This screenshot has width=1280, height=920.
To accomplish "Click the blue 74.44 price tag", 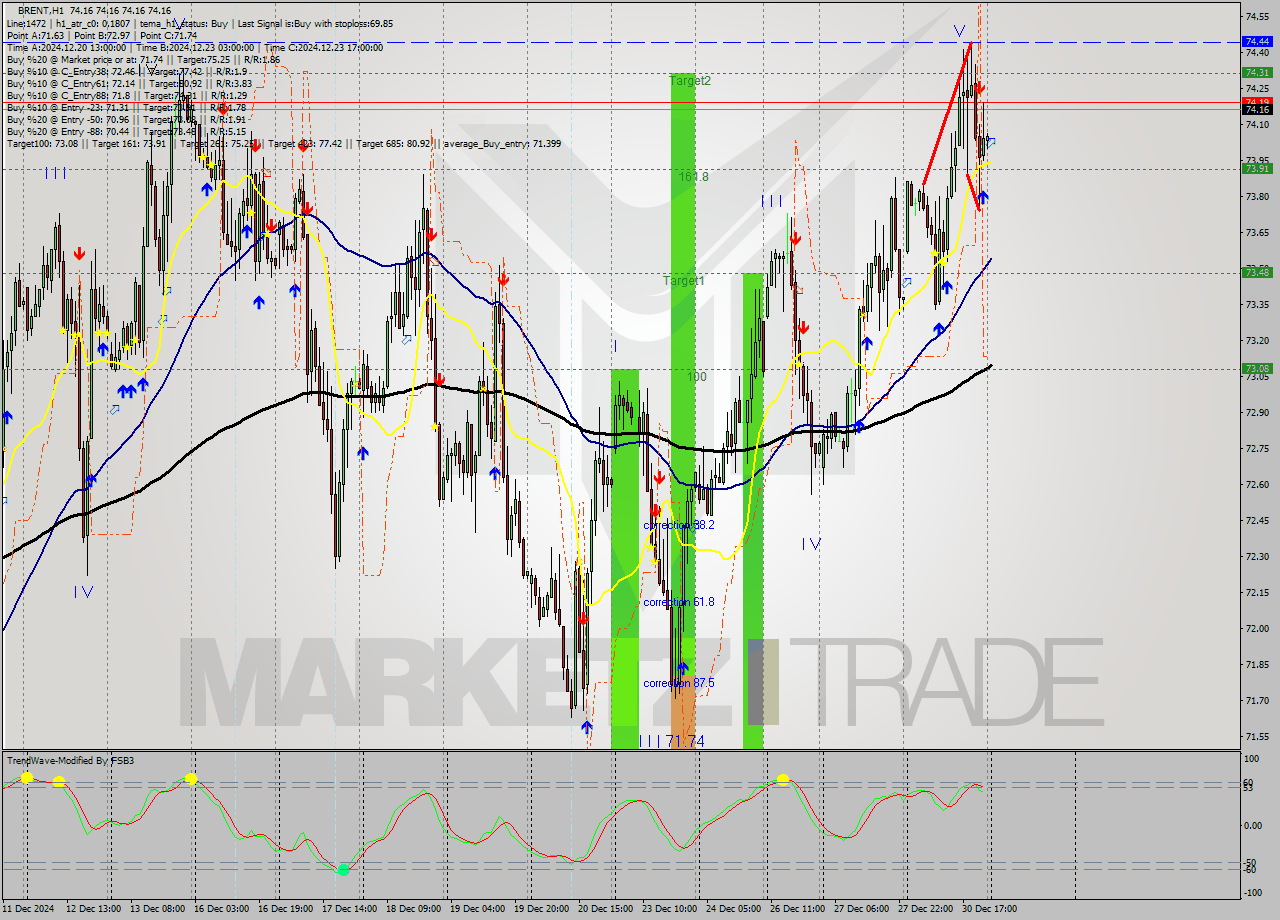I will pos(1256,42).
